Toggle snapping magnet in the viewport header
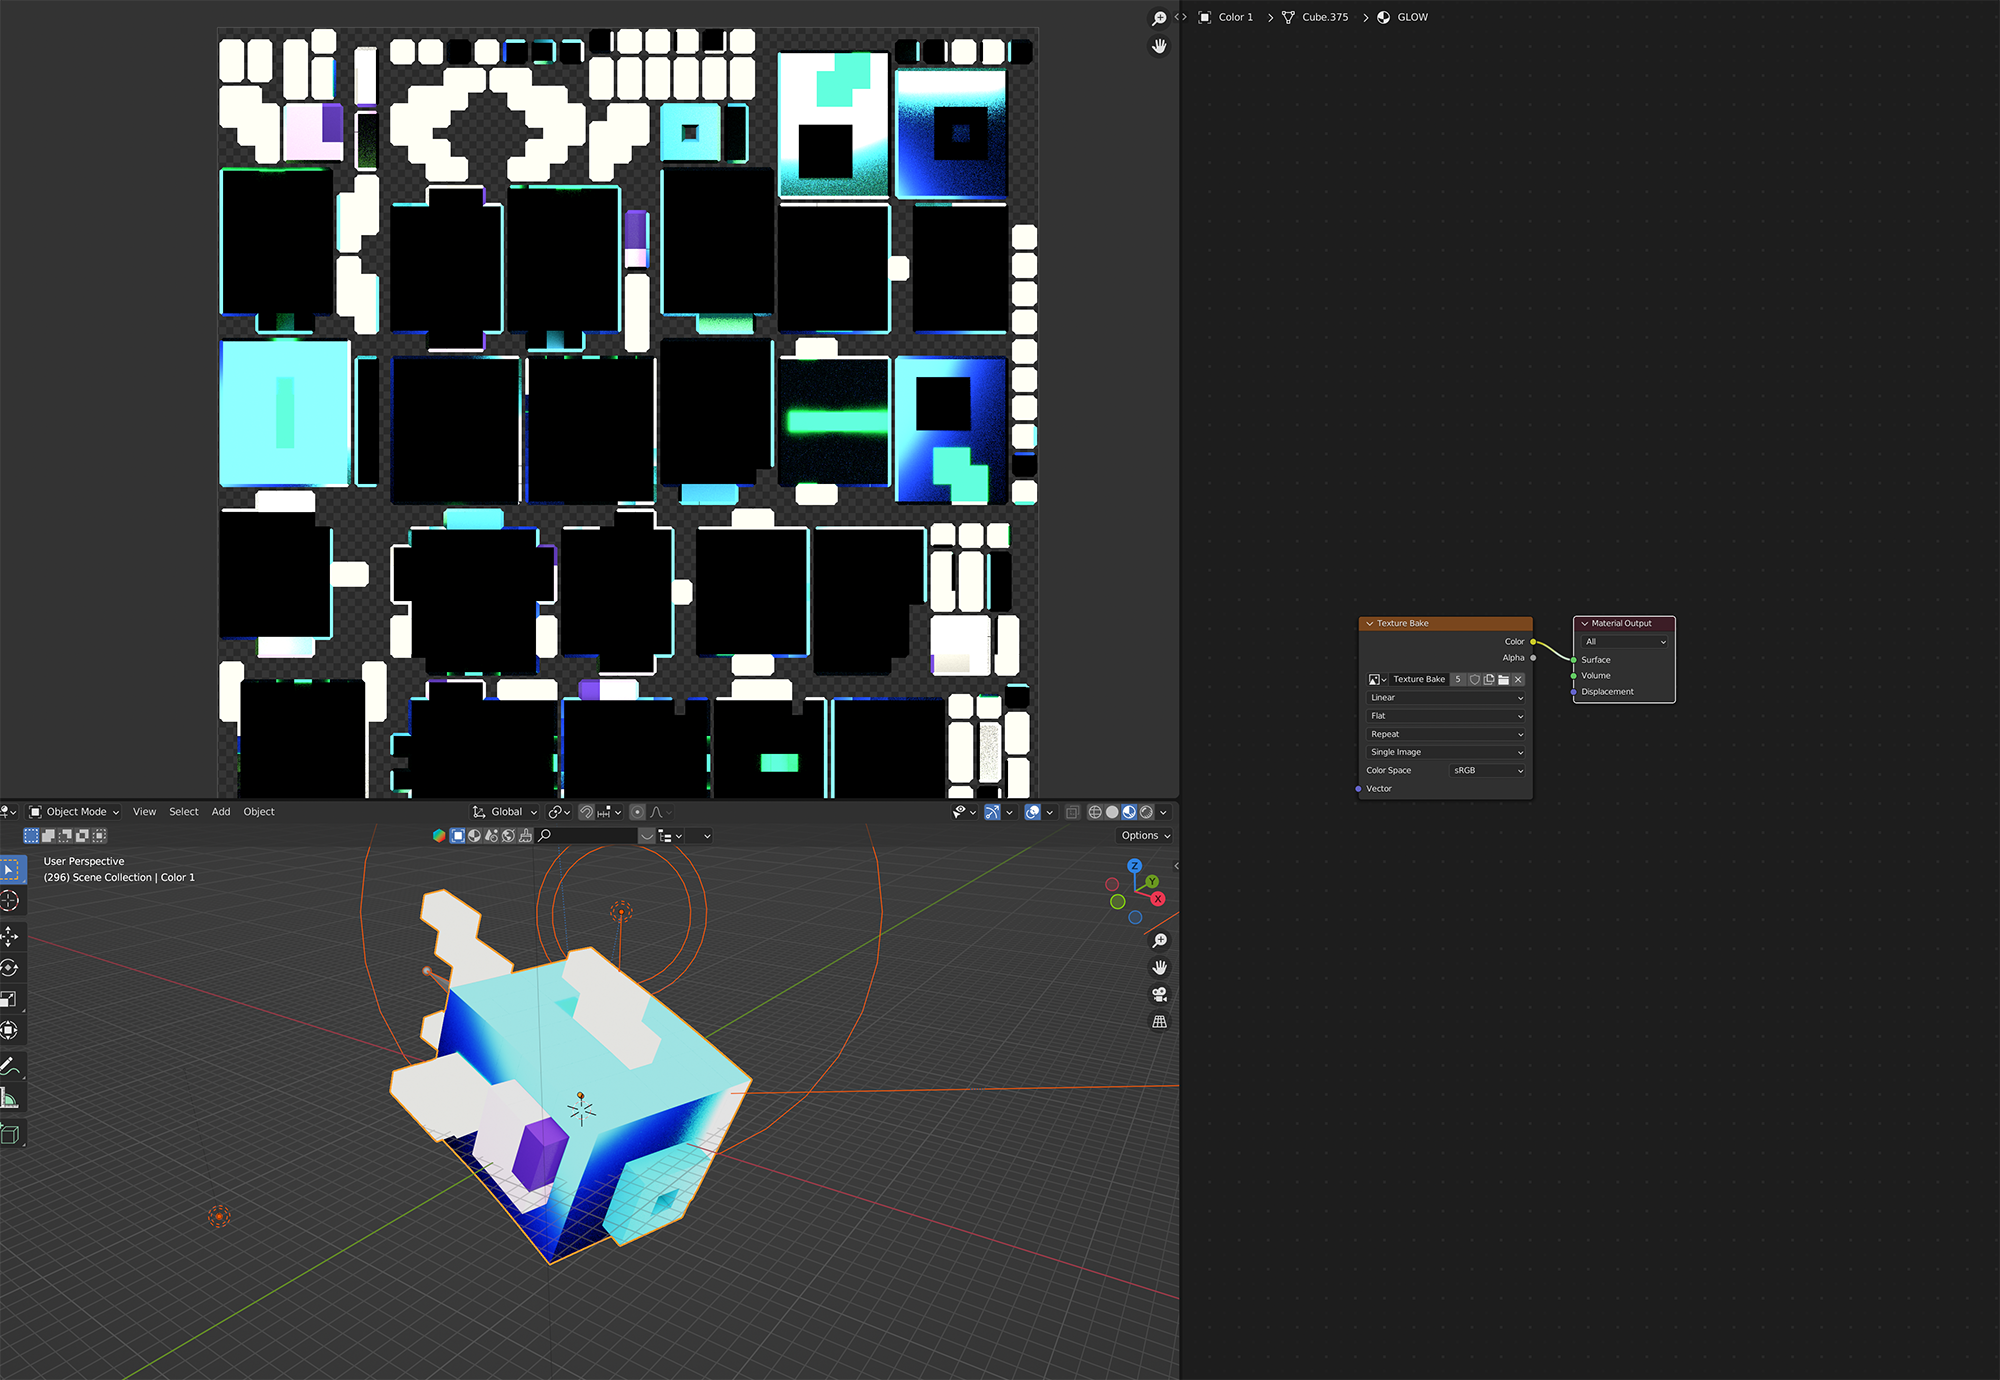 585,812
